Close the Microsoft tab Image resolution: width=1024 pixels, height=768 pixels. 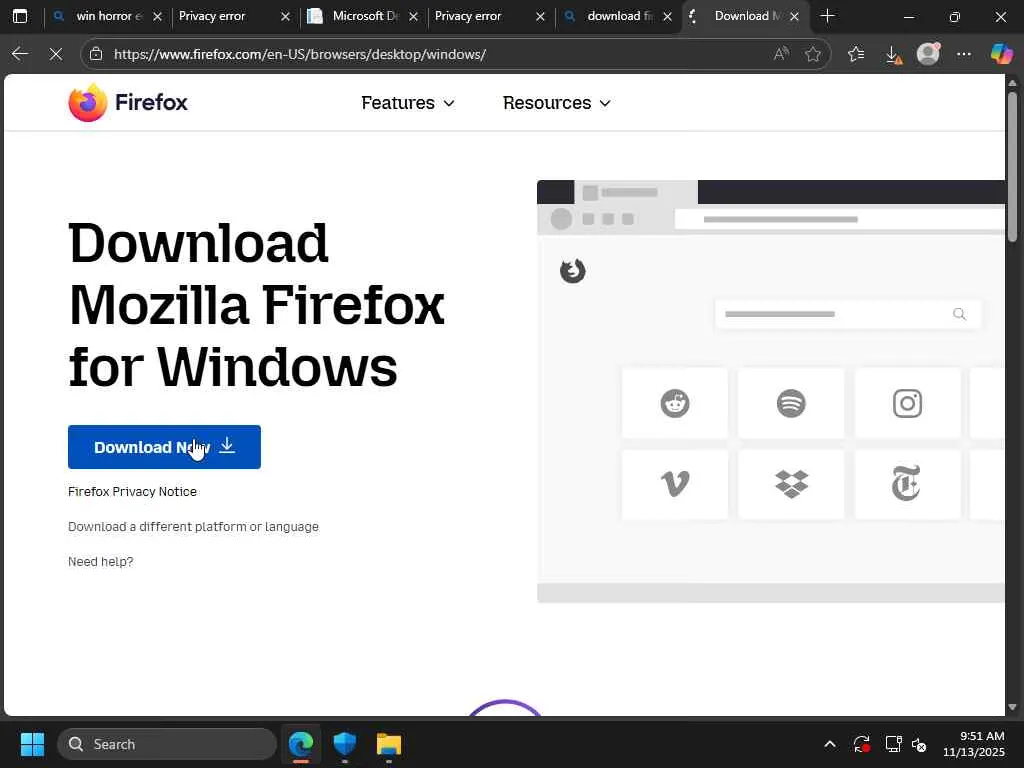coord(413,17)
